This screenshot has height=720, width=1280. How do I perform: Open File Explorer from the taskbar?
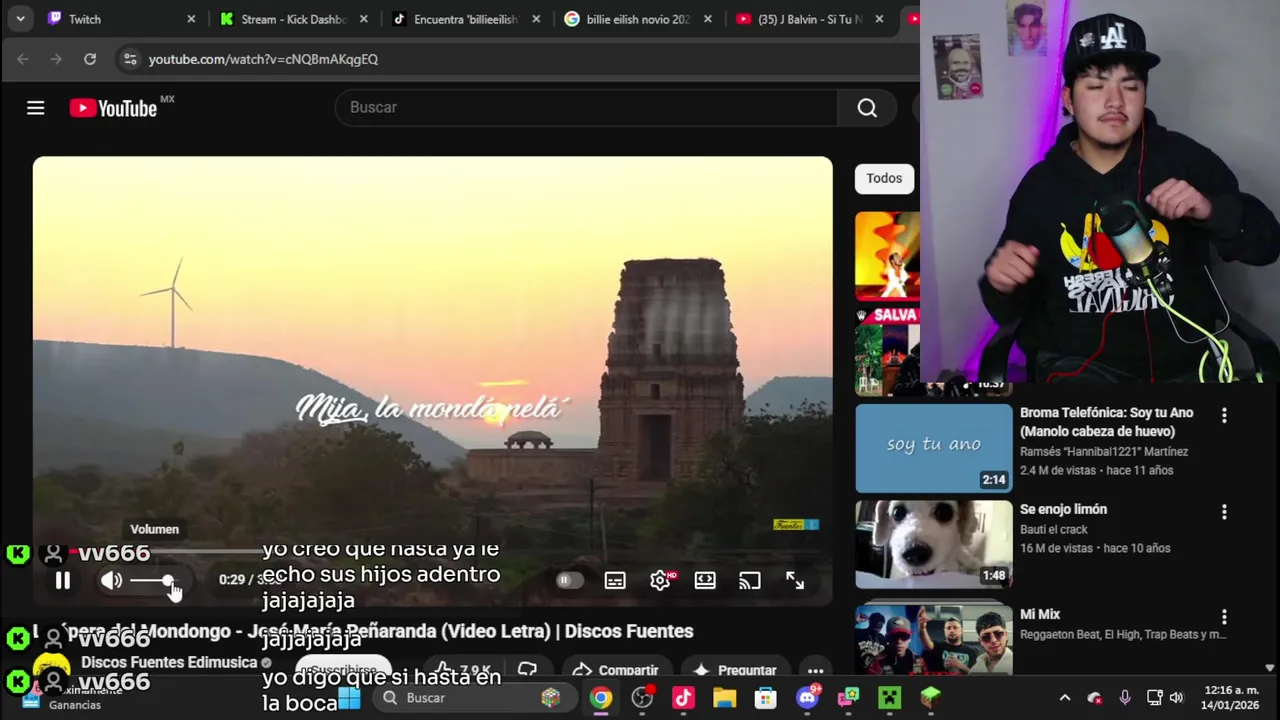pyautogui.click(x=724, y=698)
